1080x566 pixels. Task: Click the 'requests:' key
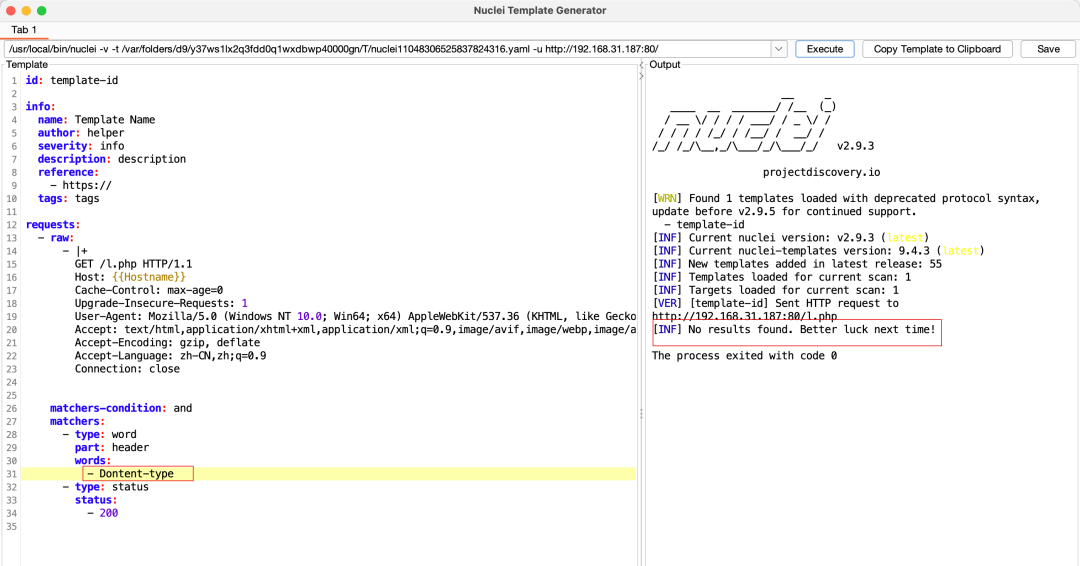53,224
